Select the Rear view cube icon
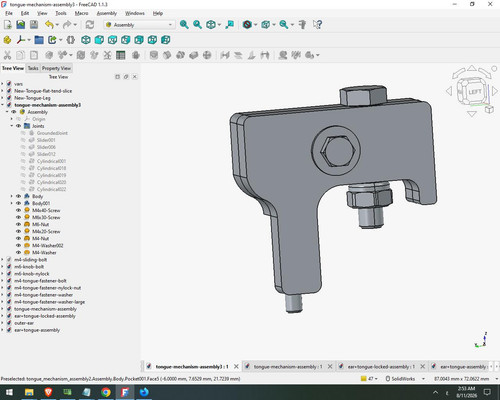This screenshot has width=500, height=400. (x=139, y=40)
